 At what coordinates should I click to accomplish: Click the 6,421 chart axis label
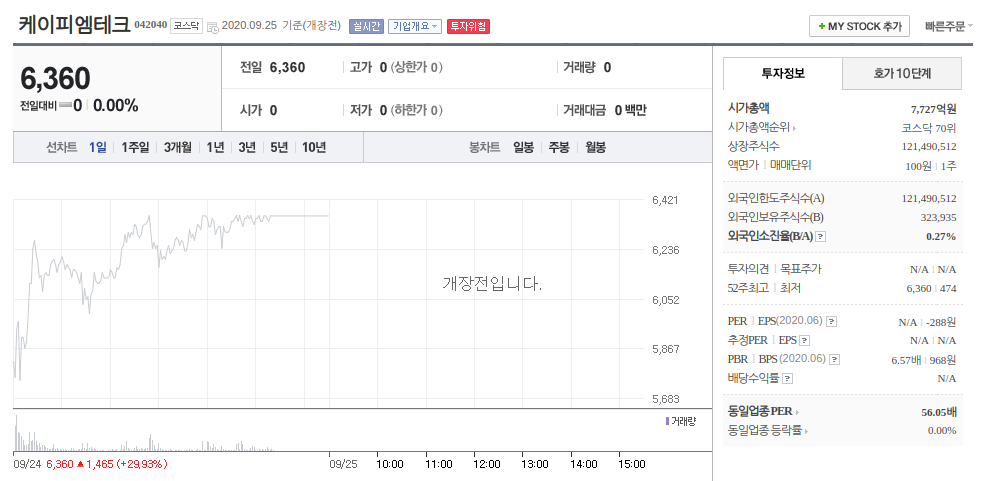665,200
